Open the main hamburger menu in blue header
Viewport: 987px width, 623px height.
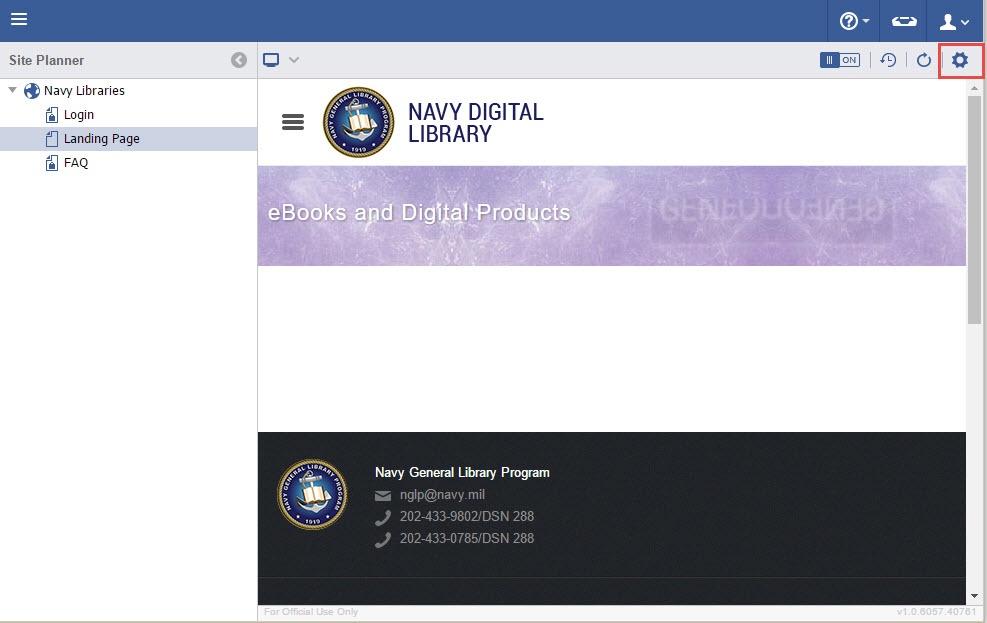click(19, 20)
